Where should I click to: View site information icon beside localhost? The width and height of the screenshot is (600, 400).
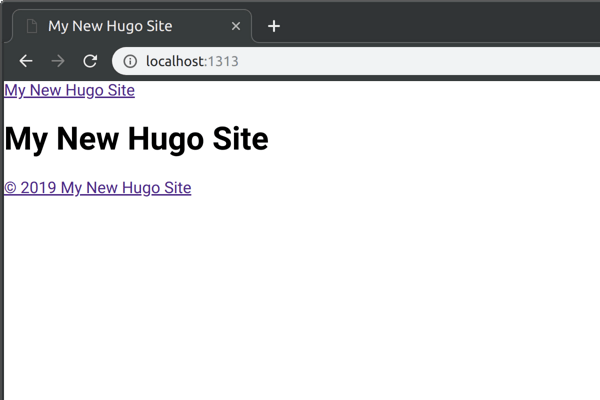coord(130,61)
